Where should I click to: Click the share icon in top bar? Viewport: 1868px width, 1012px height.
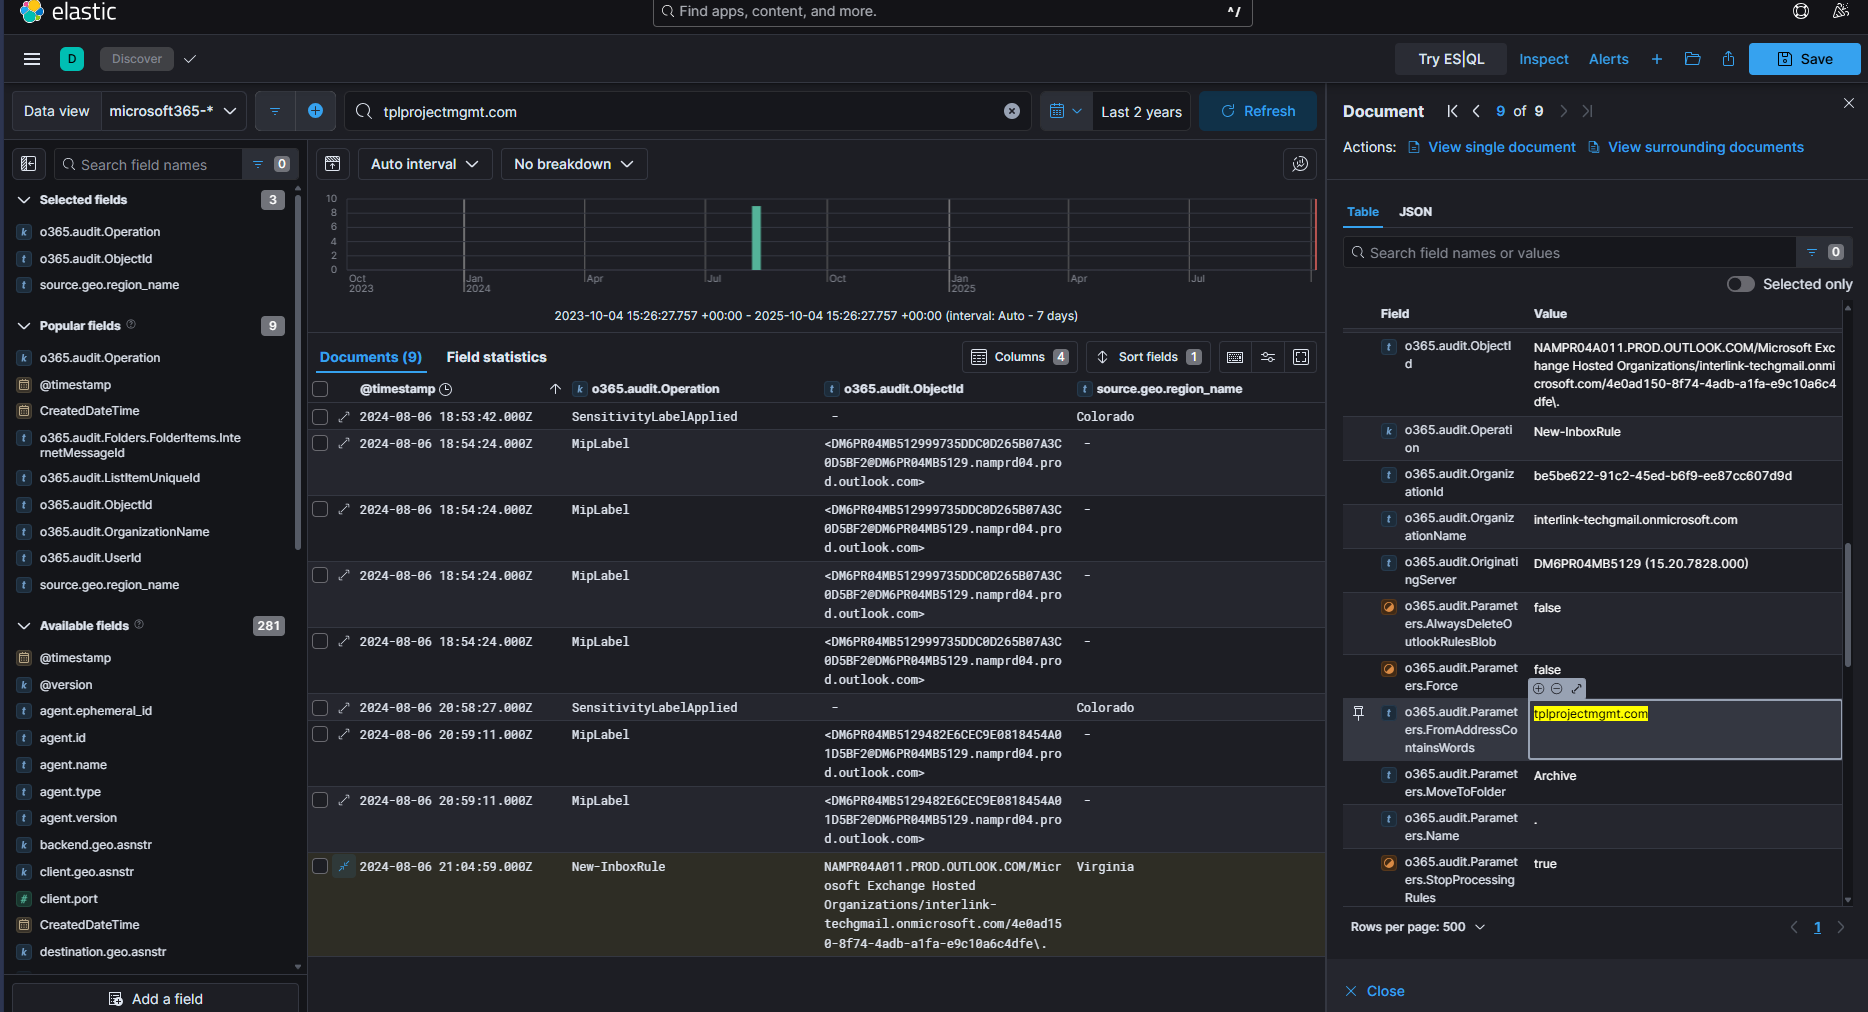pyautogui.click(x=1728, y=59)
